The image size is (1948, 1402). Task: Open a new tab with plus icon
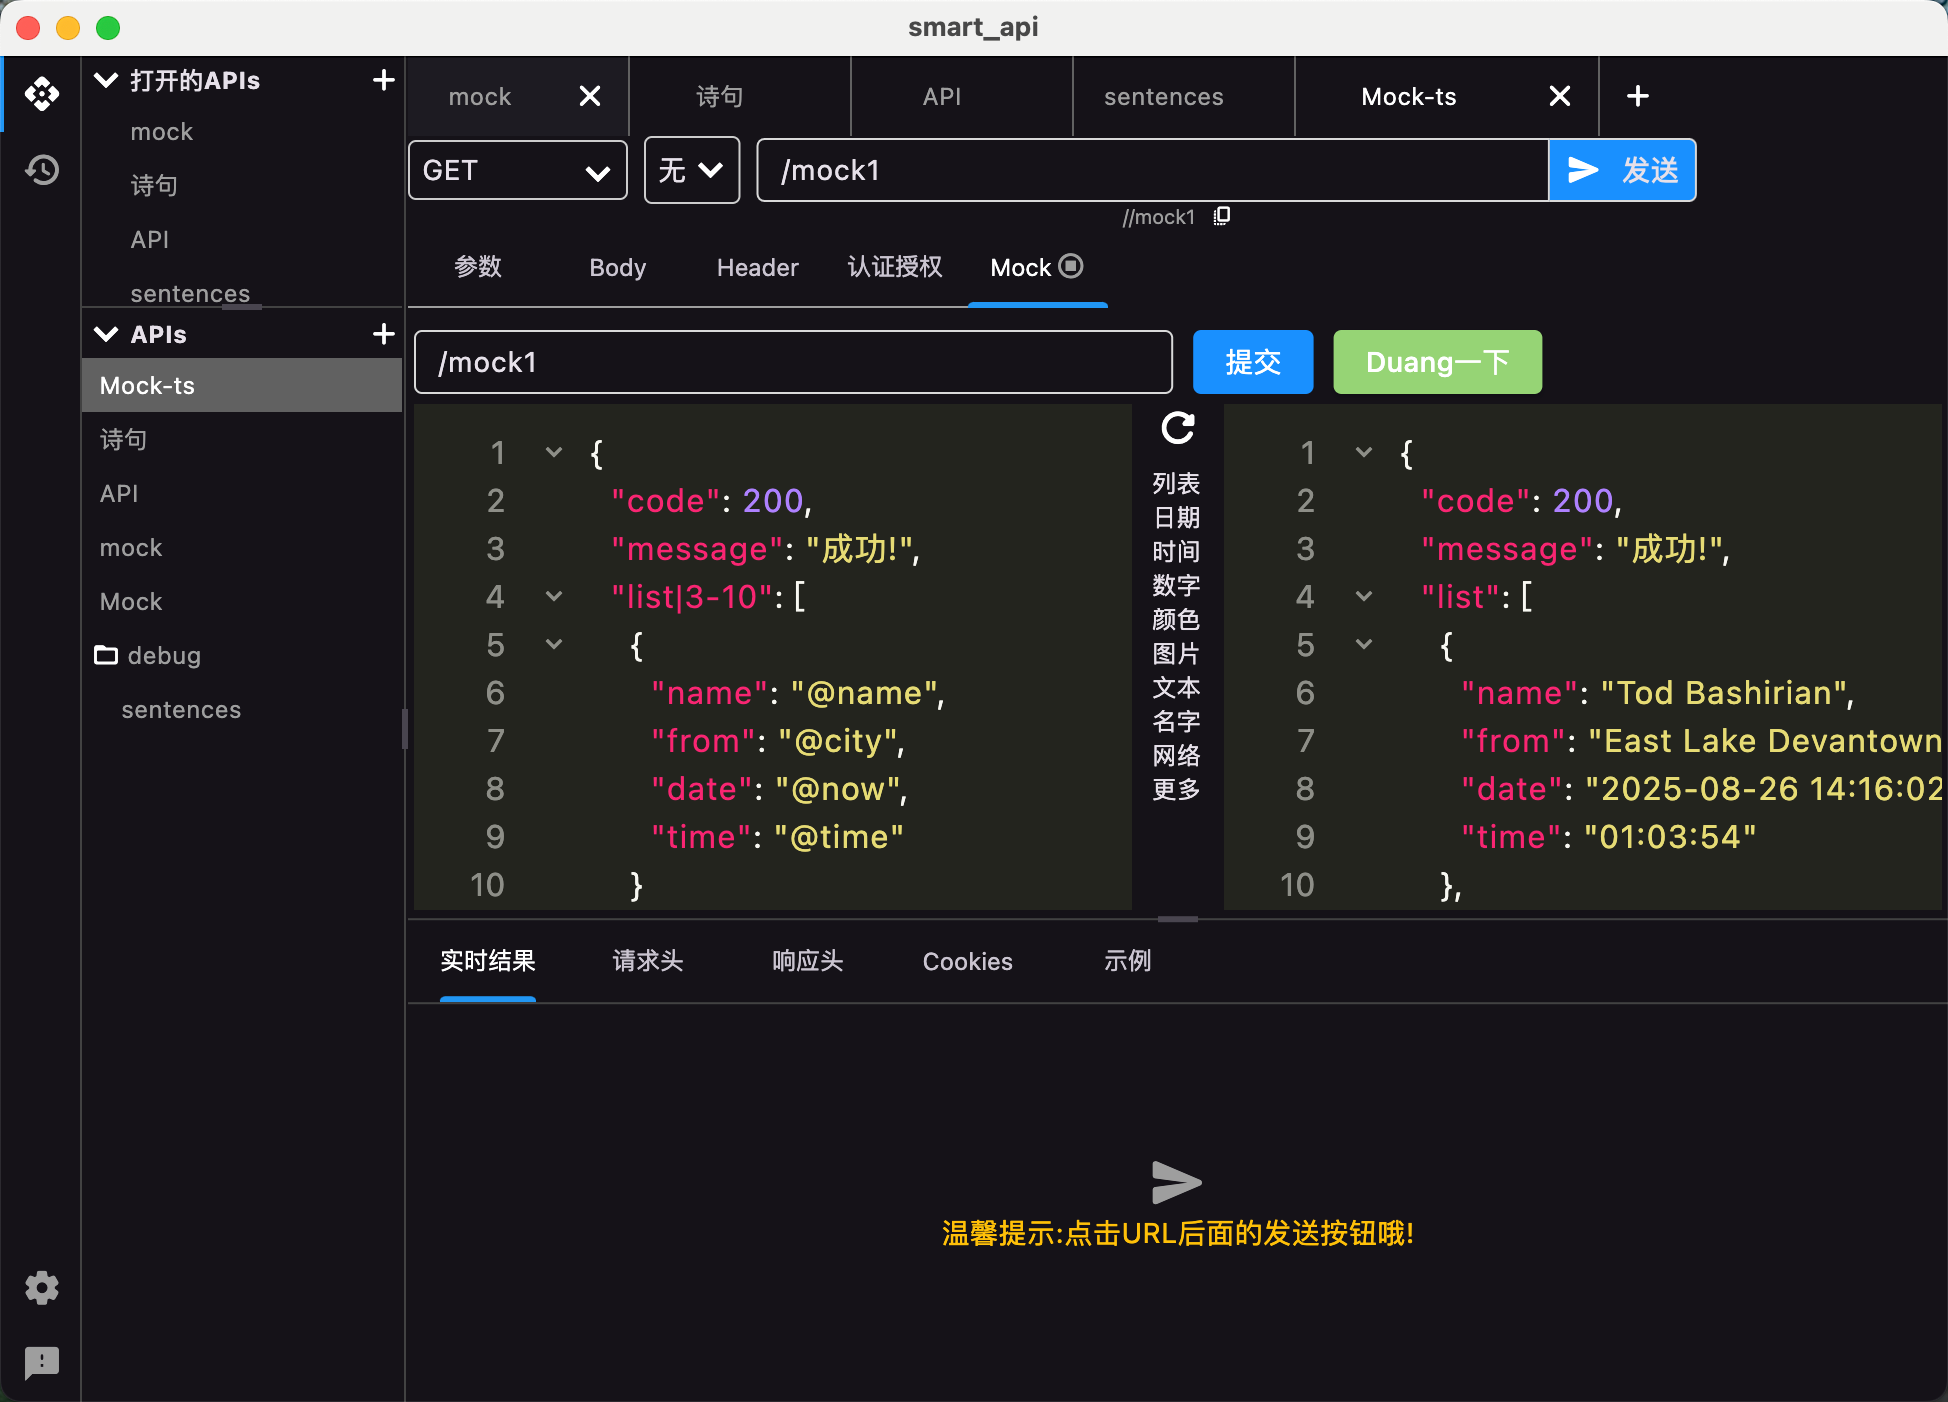1637,97
